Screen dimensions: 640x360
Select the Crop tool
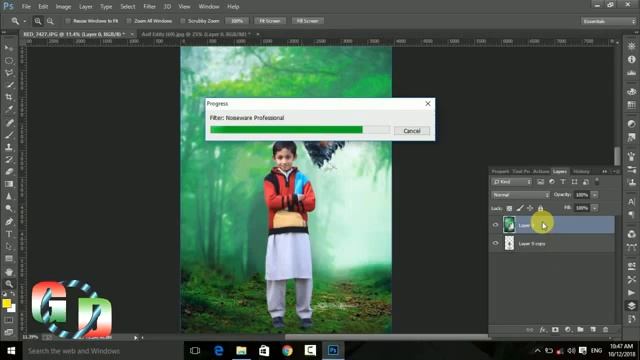point(9,97)
